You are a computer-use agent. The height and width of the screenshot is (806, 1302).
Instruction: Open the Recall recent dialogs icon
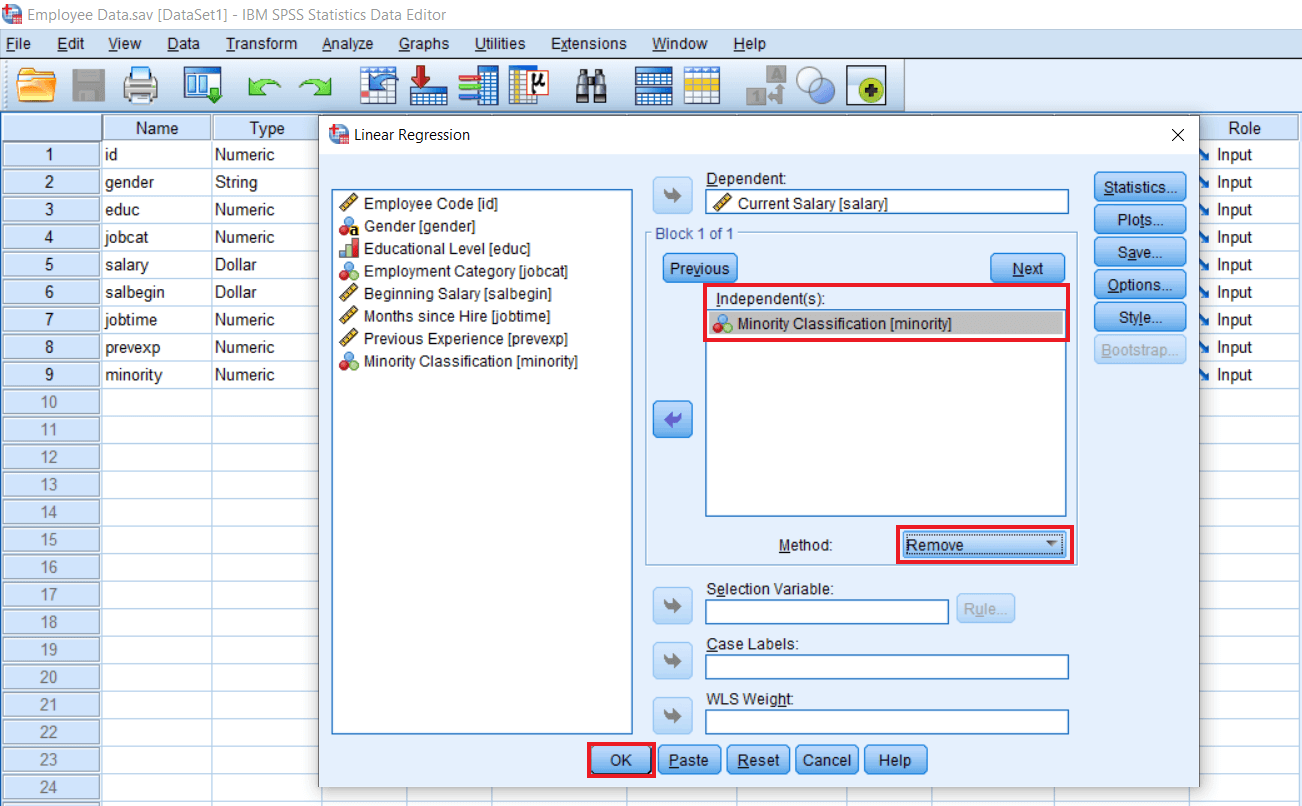click(203, 85)
